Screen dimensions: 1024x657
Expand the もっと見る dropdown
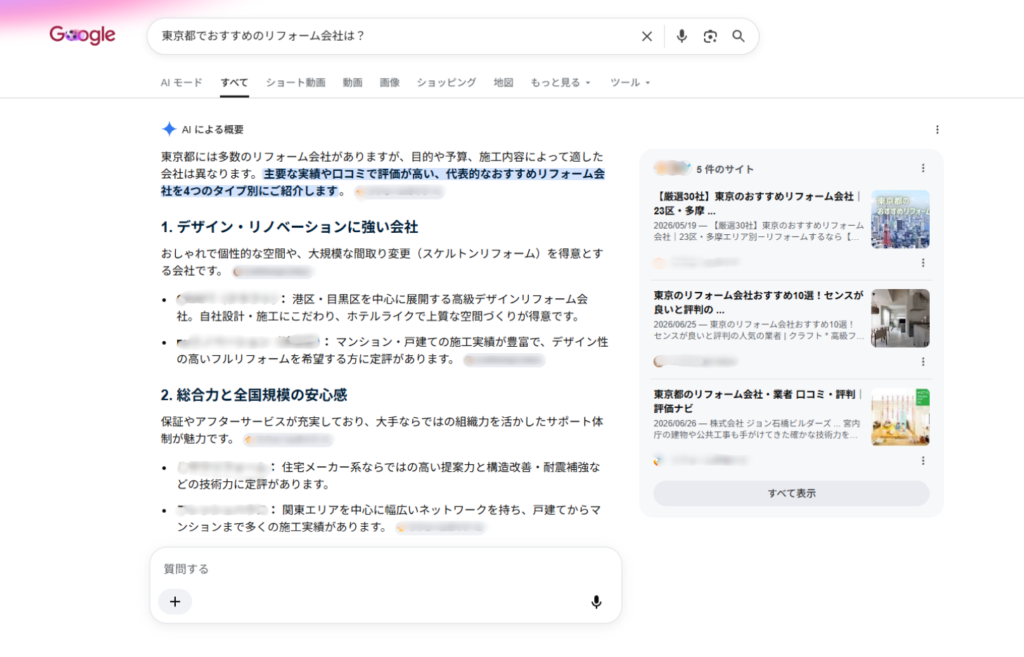(x=560, y=82)
